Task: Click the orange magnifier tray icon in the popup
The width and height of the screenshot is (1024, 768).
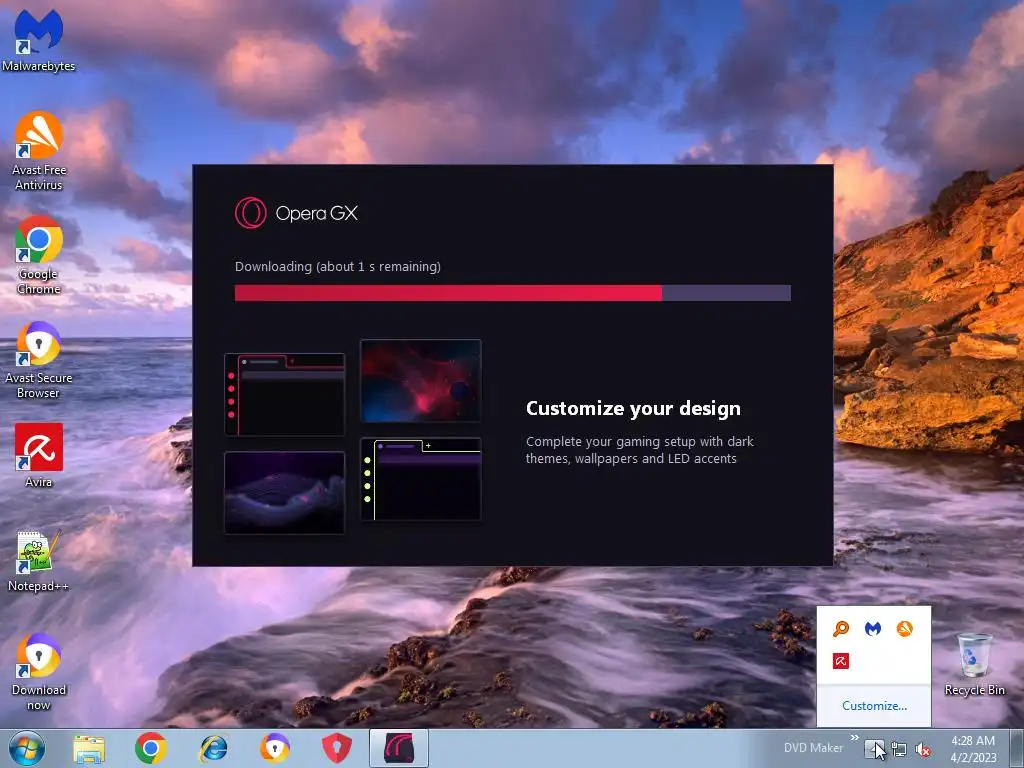Action: click(x=841, y=628)
